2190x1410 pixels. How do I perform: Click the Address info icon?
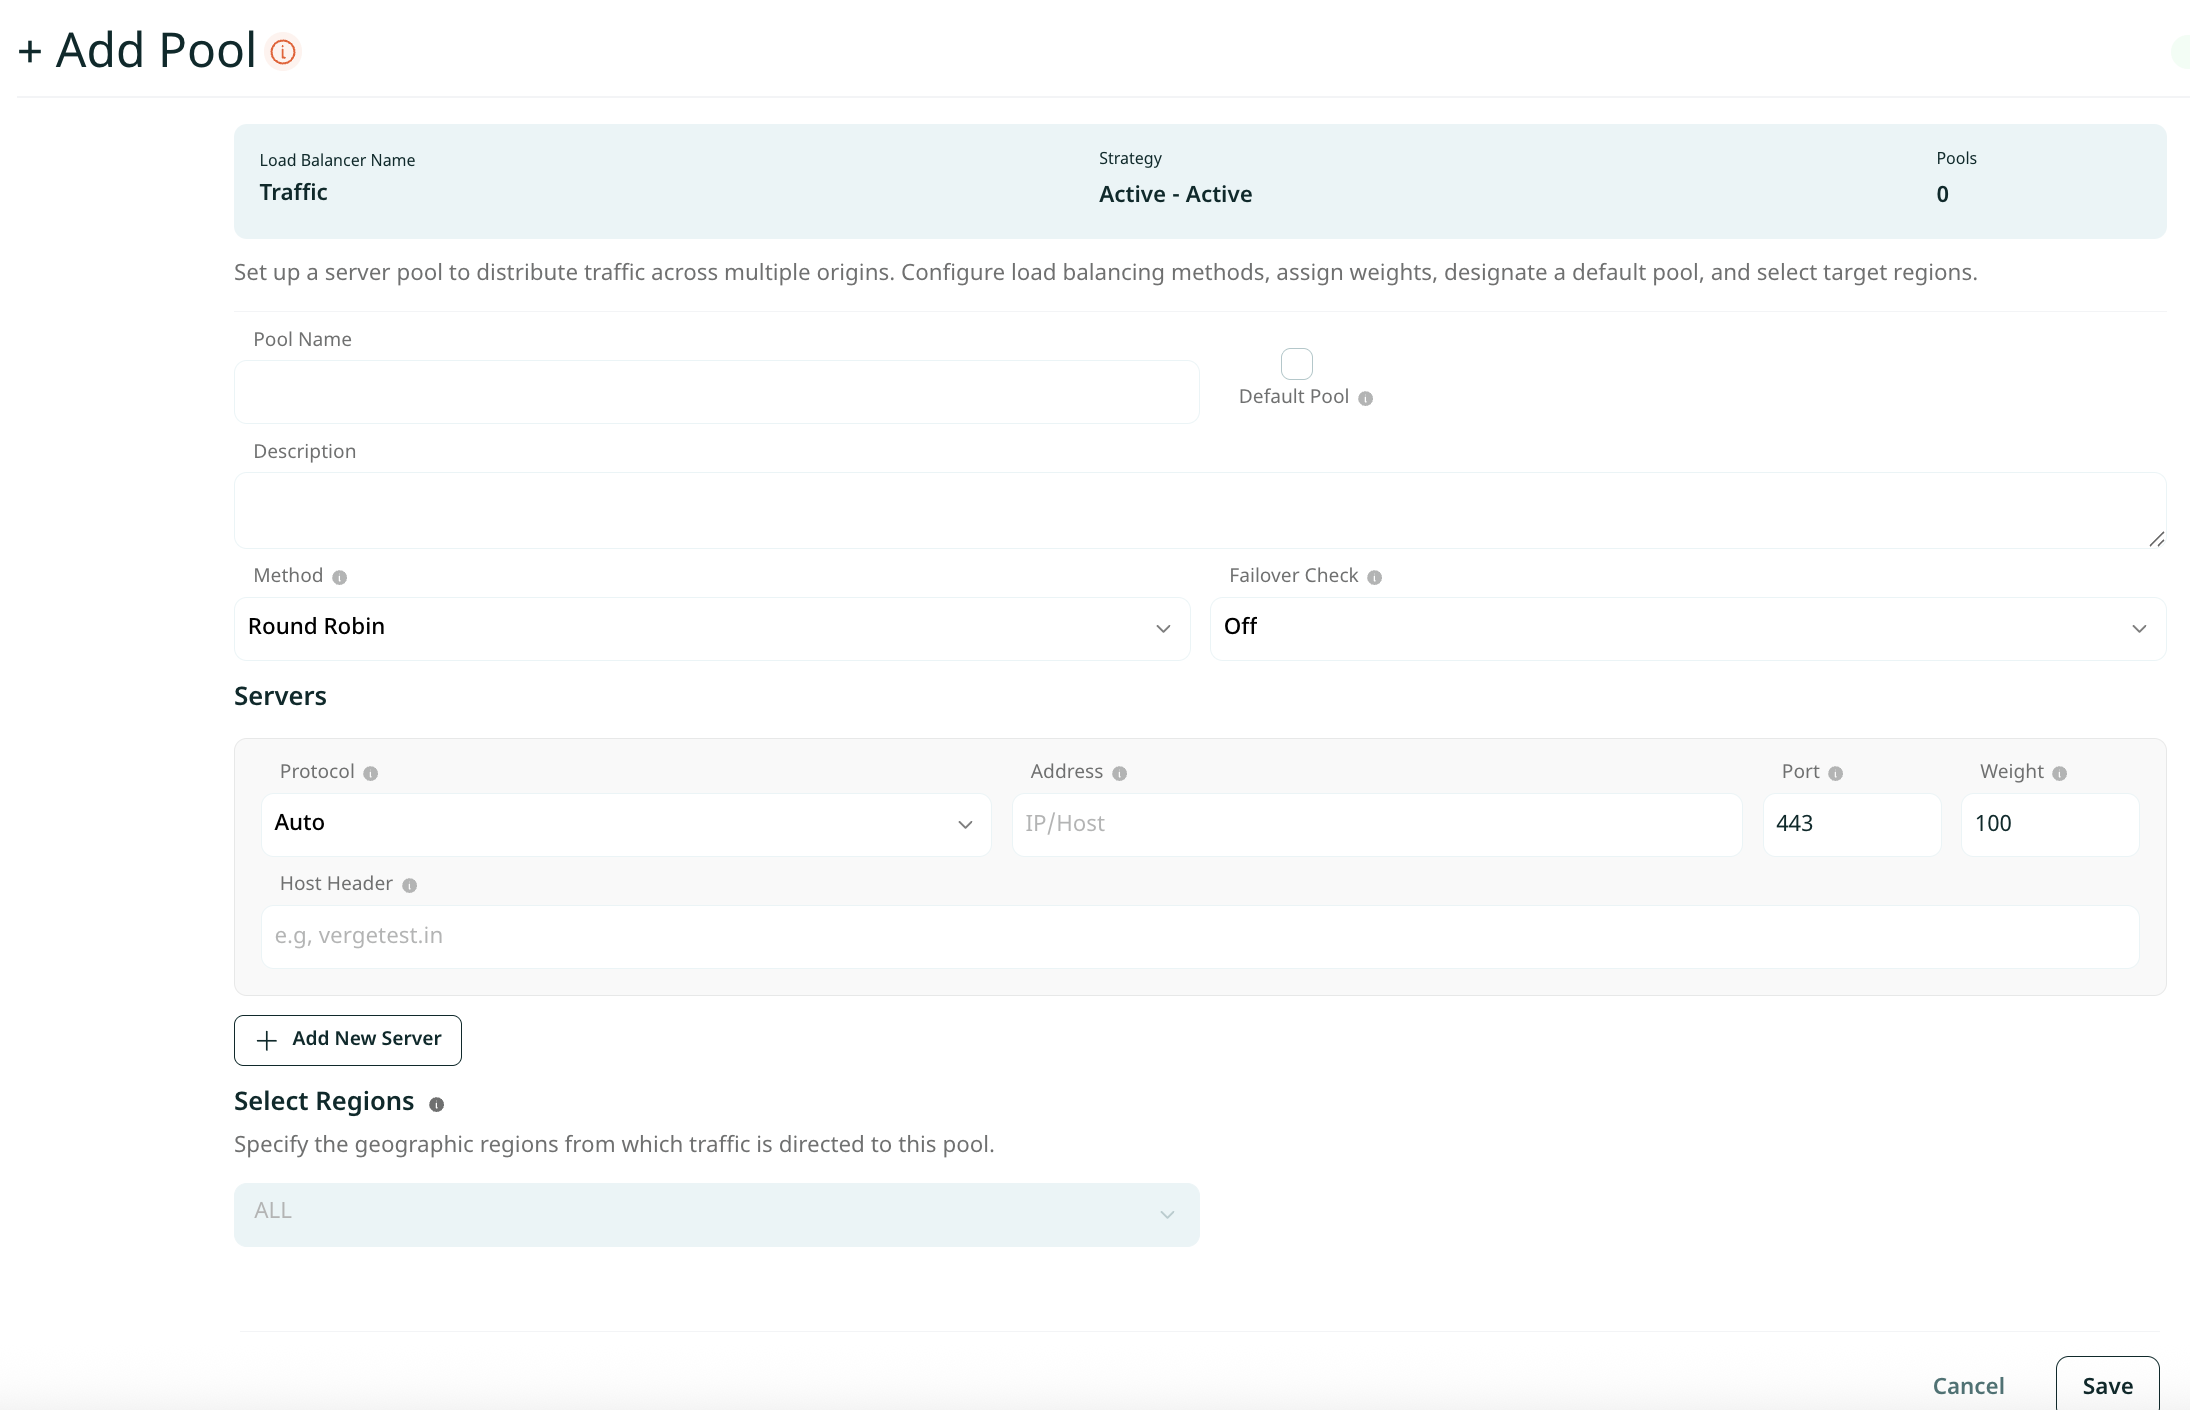1119,773
